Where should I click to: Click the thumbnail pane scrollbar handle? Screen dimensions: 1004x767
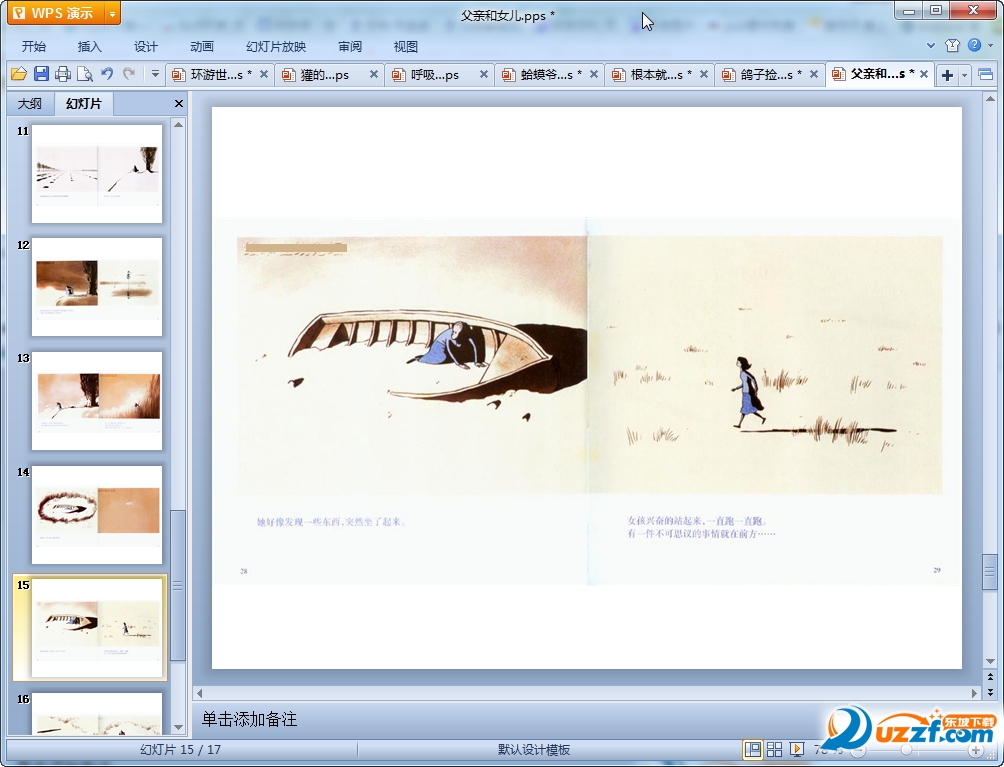coord(178,585)
